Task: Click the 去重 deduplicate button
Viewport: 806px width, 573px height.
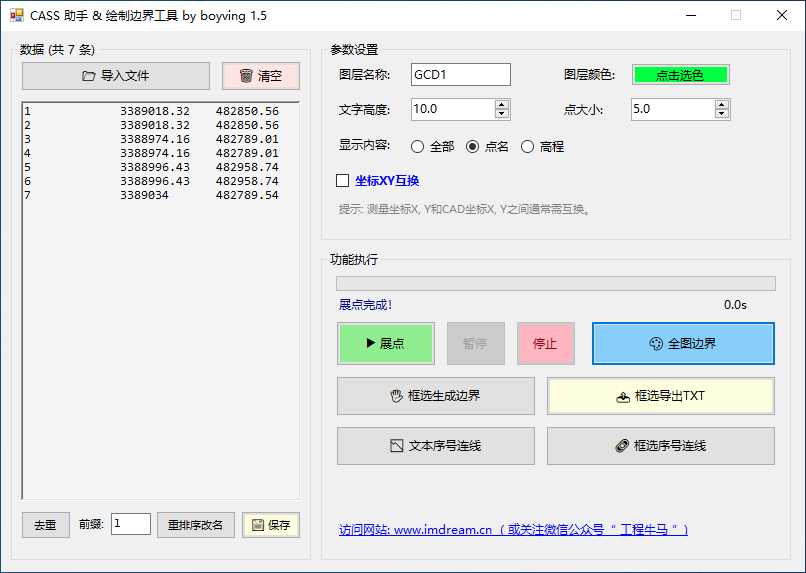Action: tap(46, 525)
